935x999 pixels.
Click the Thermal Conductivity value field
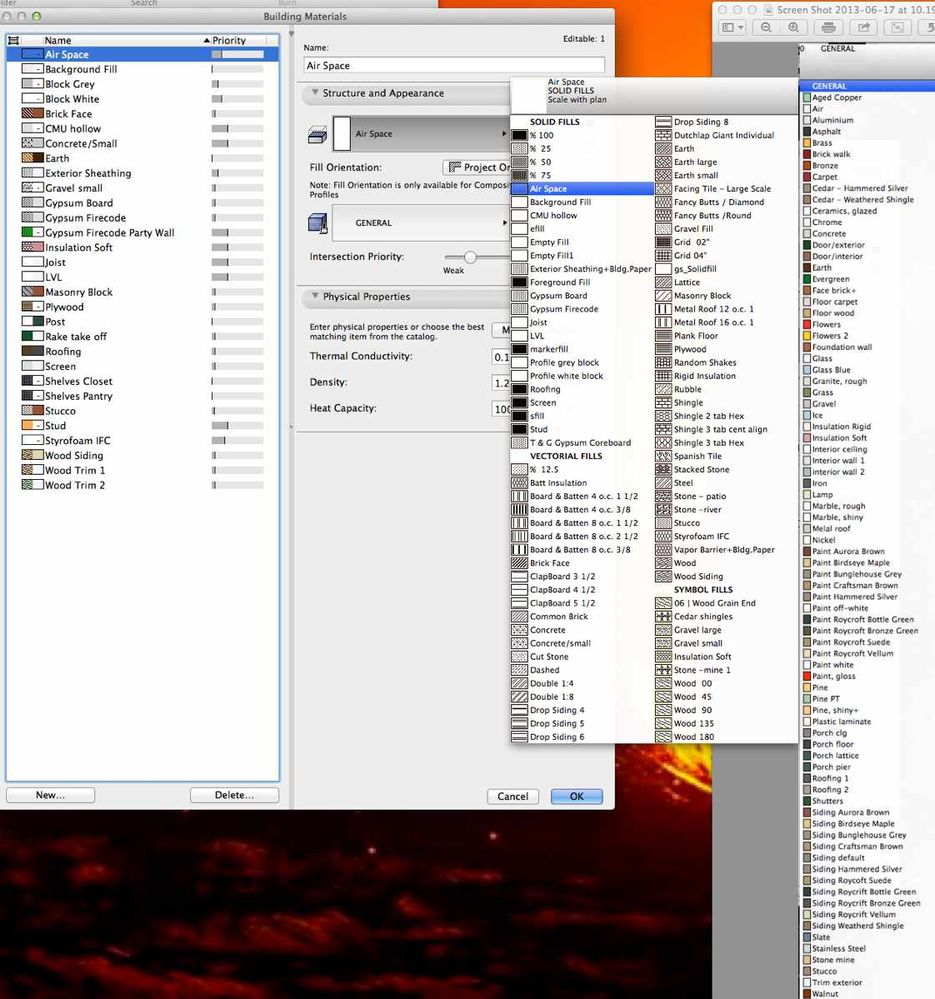(501, 357)
